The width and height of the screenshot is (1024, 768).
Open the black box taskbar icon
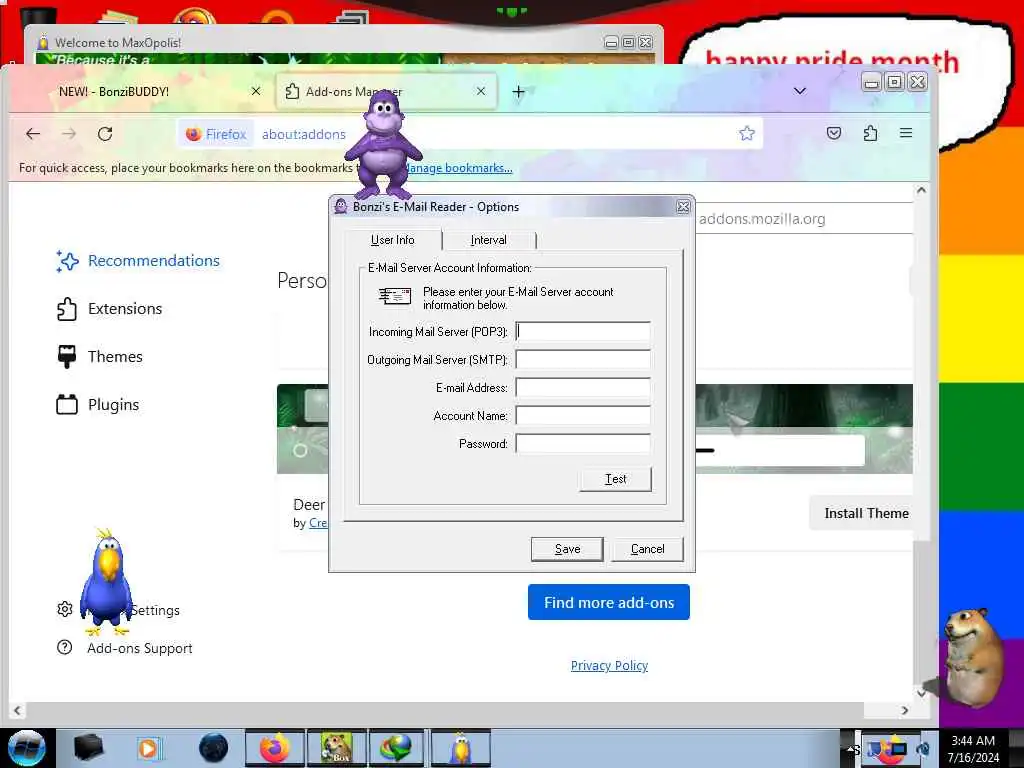coord(88,748)
